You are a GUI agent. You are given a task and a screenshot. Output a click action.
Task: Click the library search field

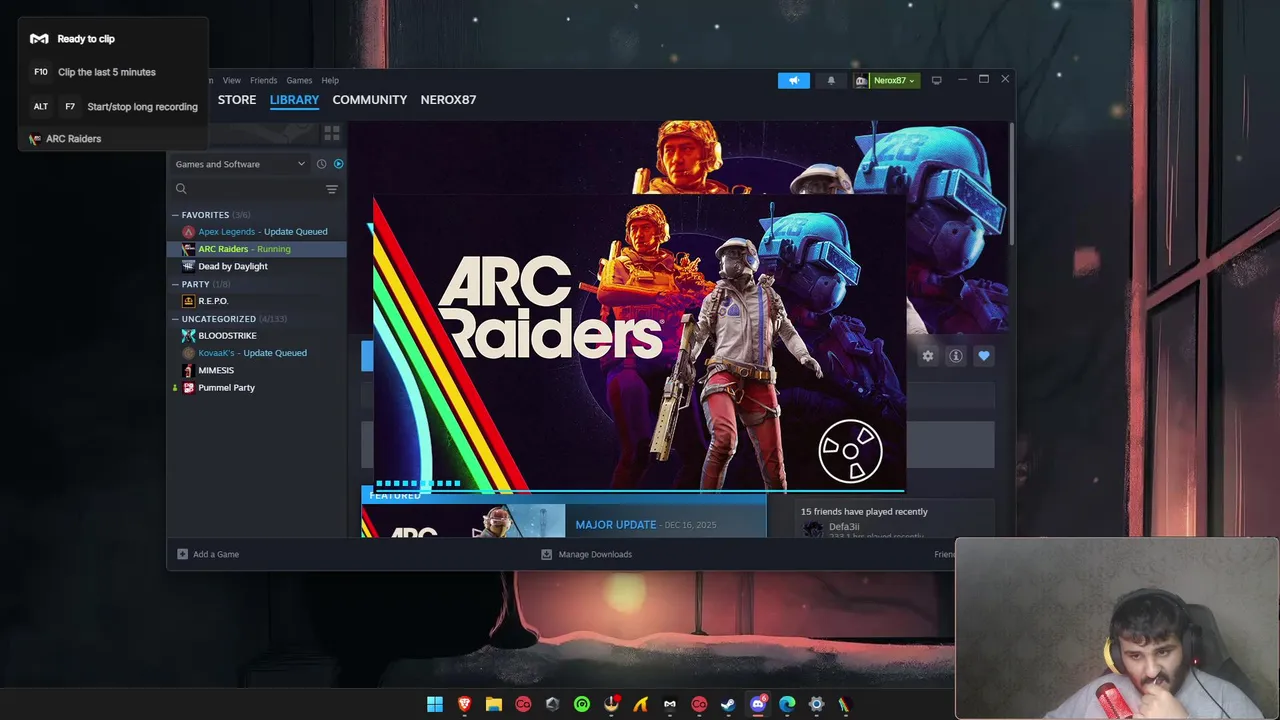pos(248,189)
